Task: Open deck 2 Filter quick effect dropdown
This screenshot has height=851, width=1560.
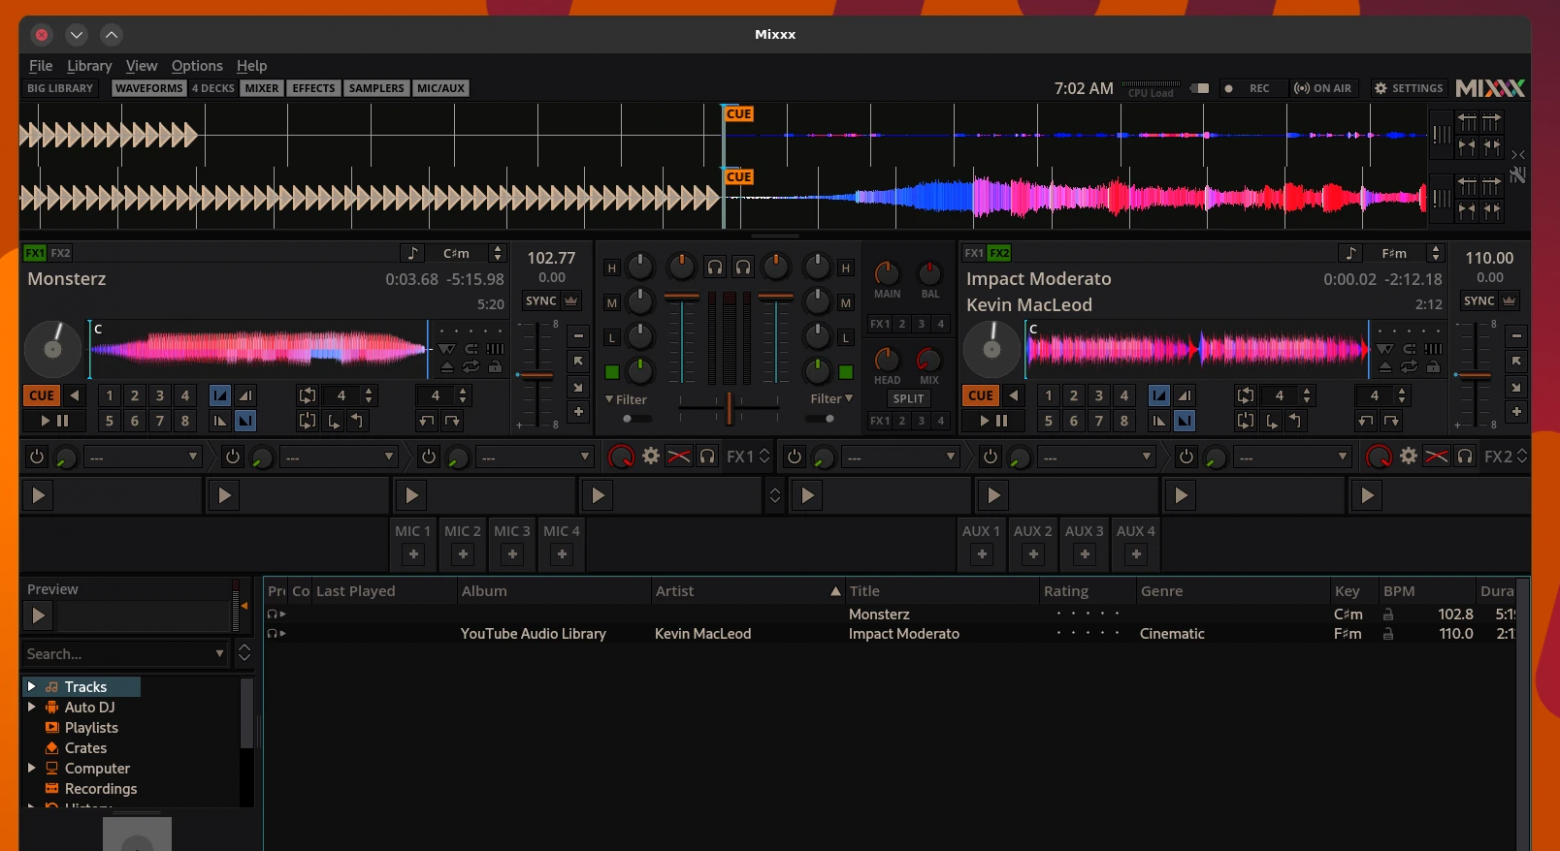Action: 831,399
